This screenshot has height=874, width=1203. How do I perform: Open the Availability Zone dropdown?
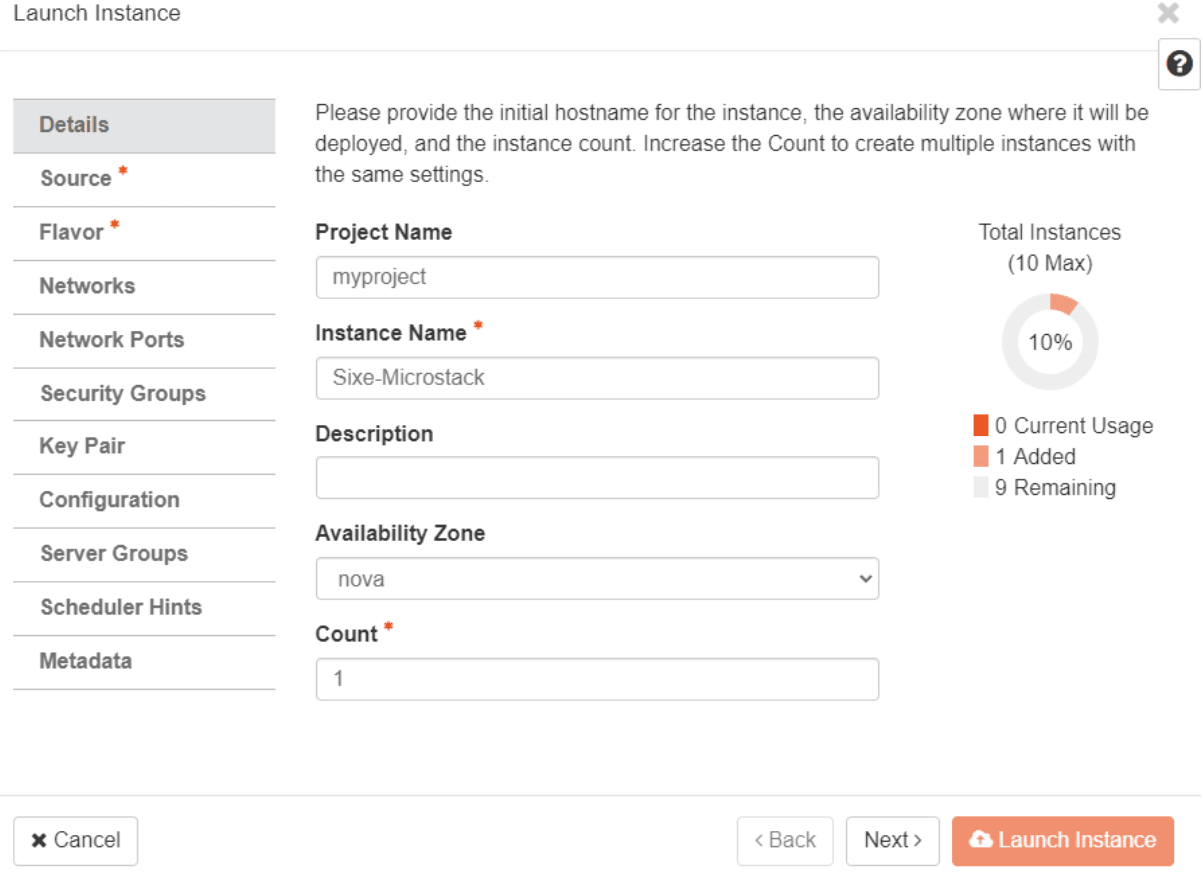pyautogui.click(x=597, y=579)
